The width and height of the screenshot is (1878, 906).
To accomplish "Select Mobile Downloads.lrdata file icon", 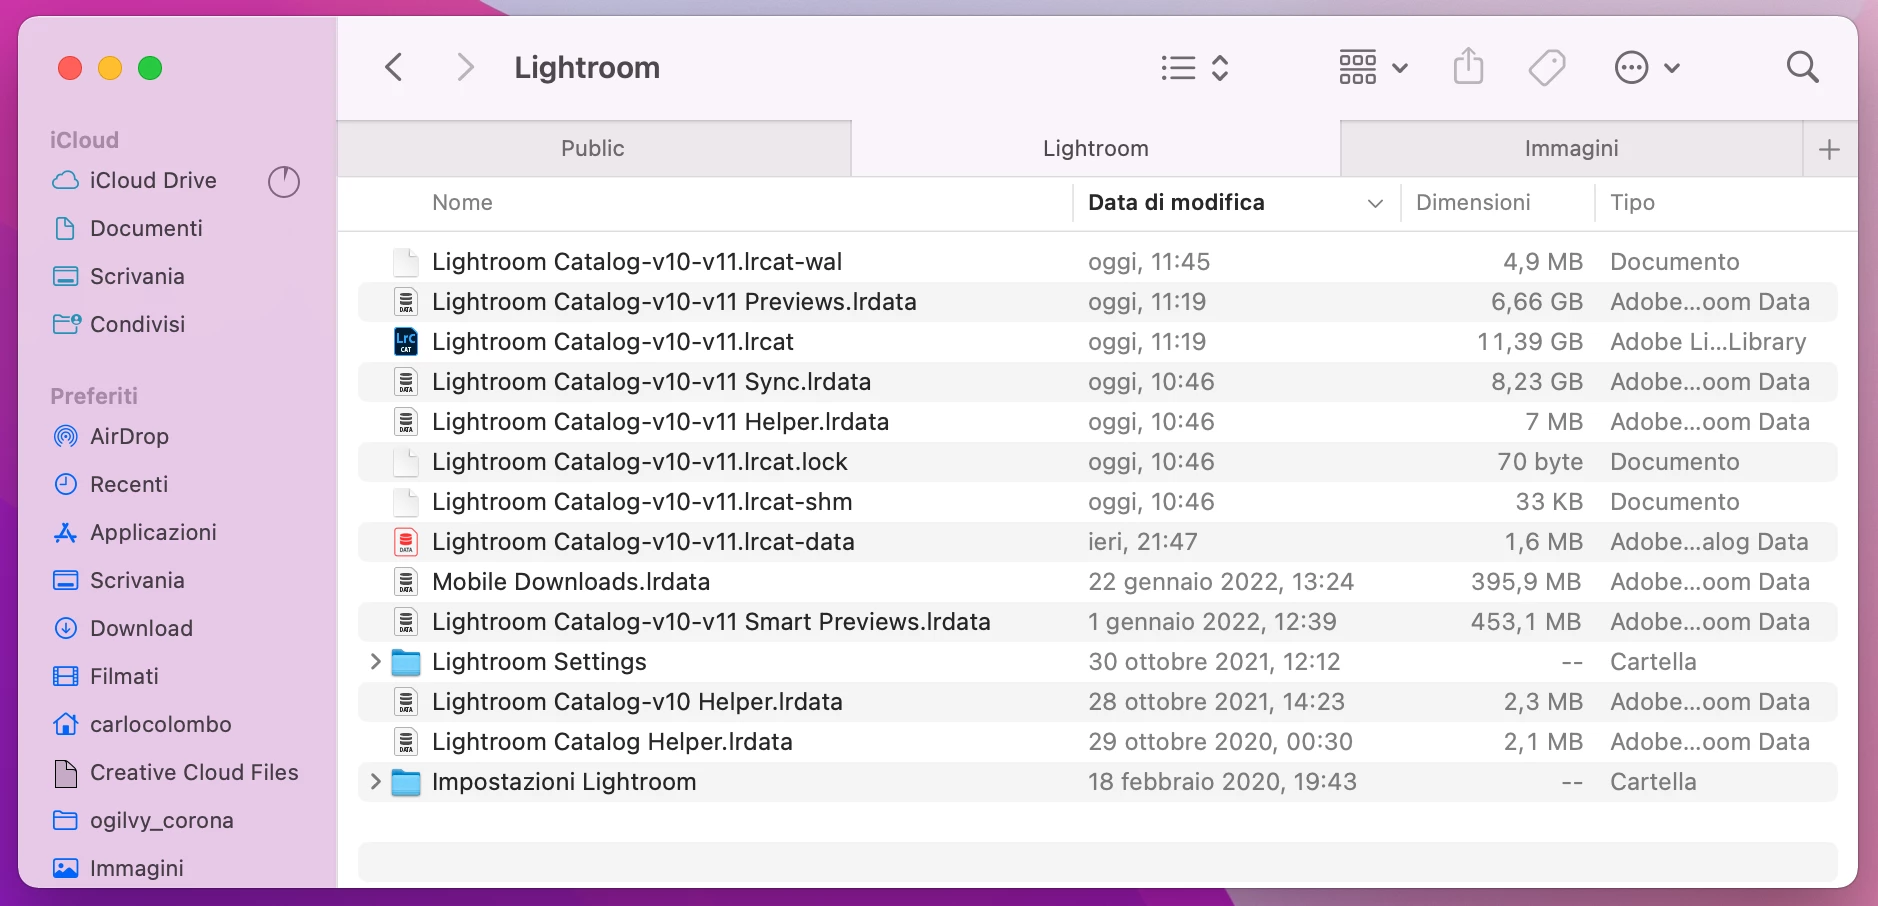I will click(406, 582).
